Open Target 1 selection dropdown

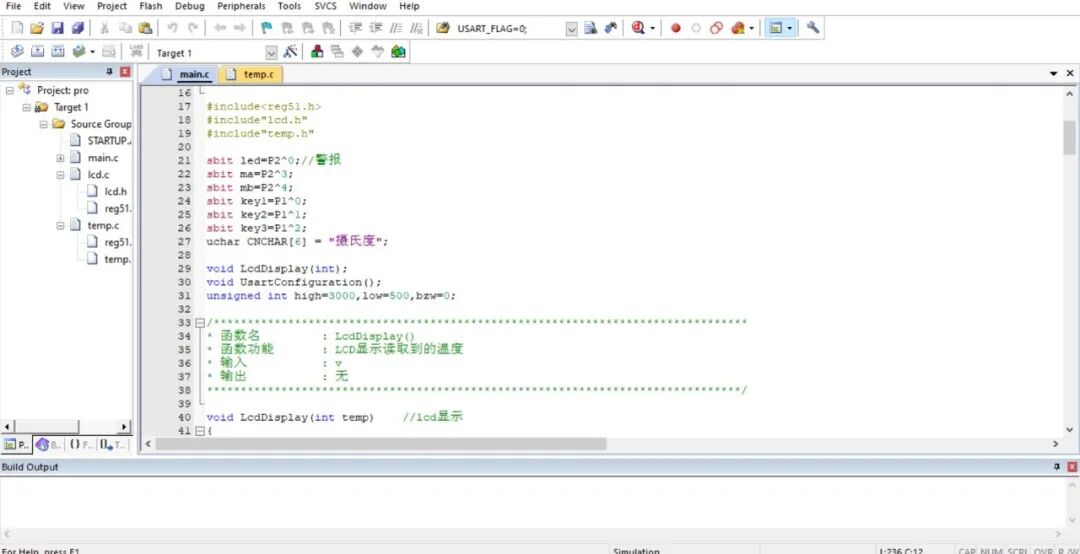(271, 52)
